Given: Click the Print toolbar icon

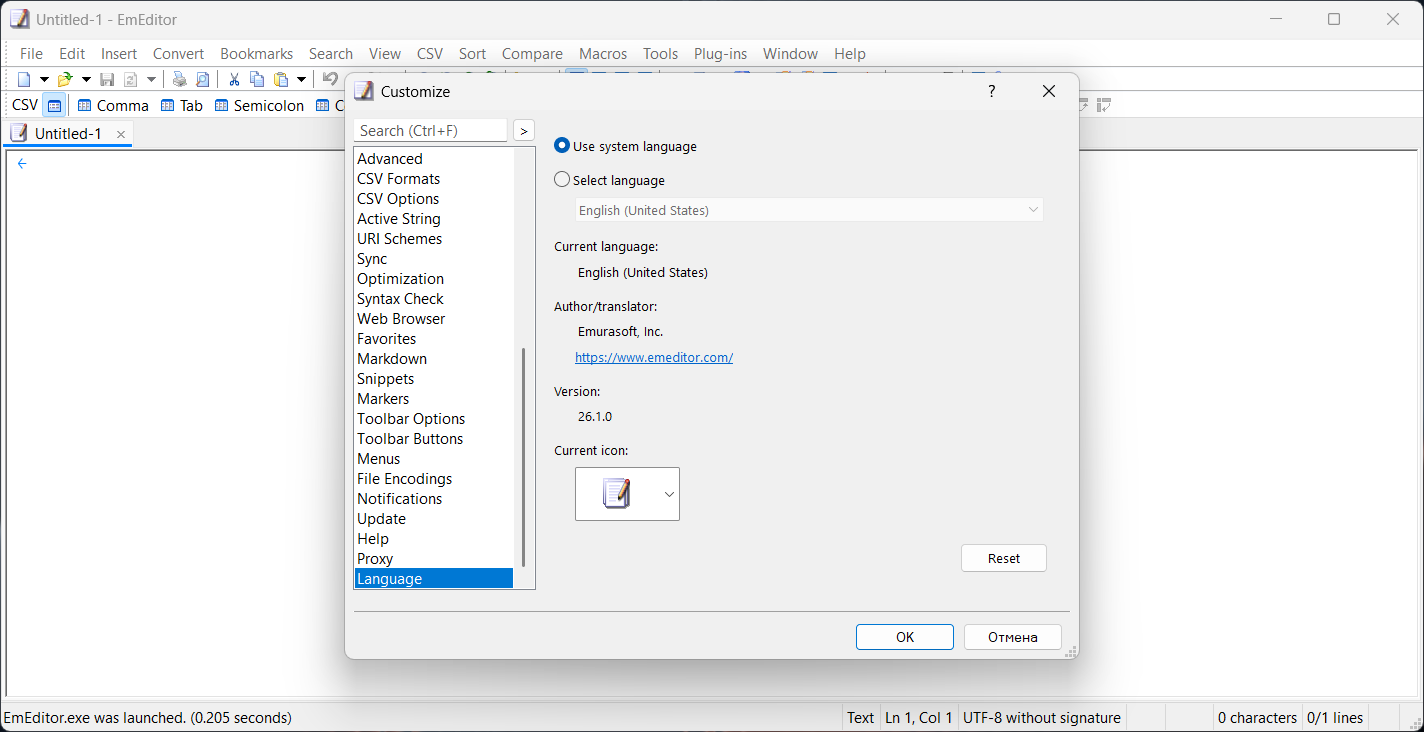Looking at the screenshot, I should click(179, 79).
